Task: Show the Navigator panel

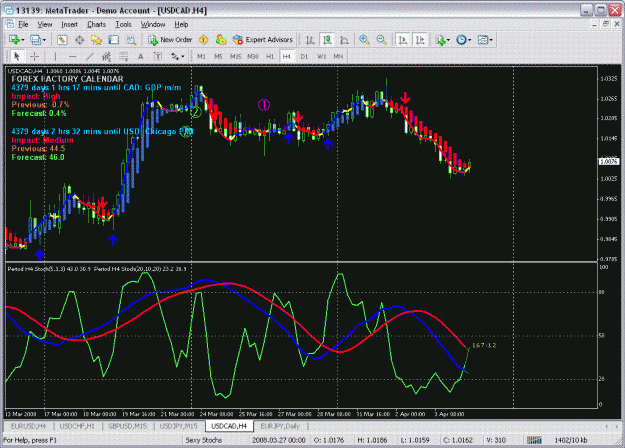Action: (96, 39)
